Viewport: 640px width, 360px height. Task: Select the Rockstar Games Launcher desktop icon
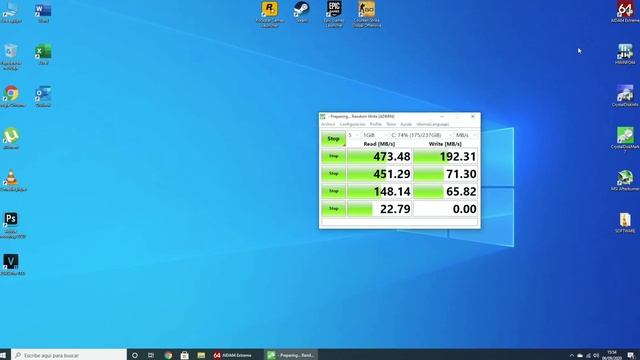pos(269,14)
